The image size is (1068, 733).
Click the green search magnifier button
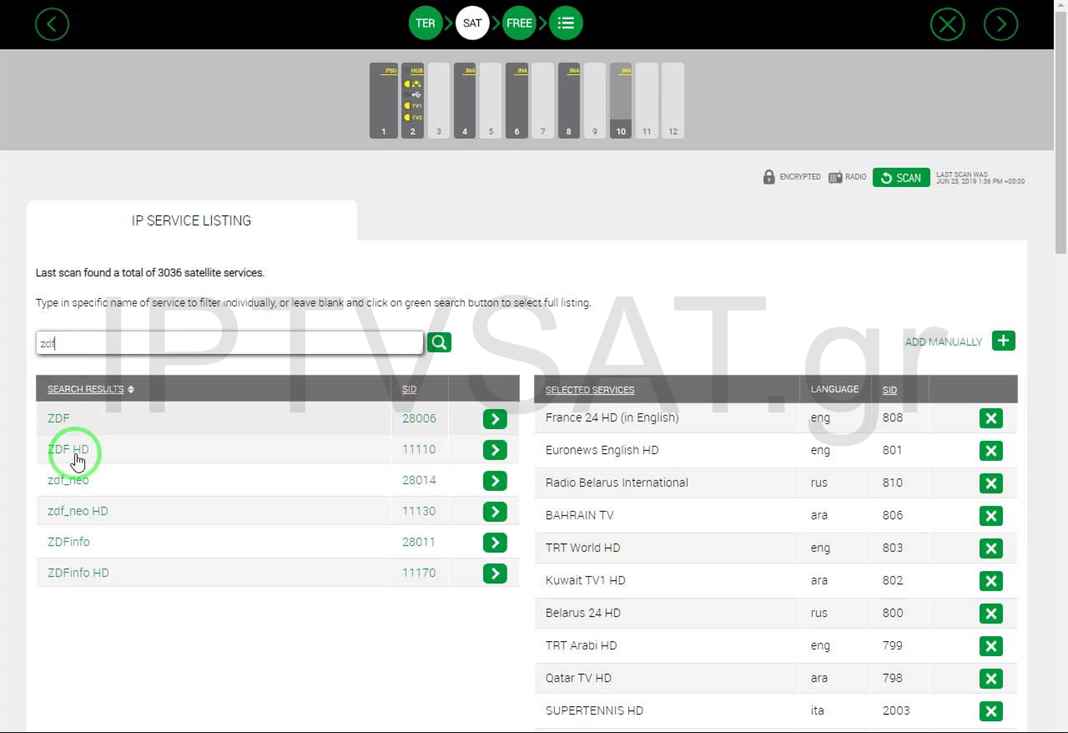[439, 342]
